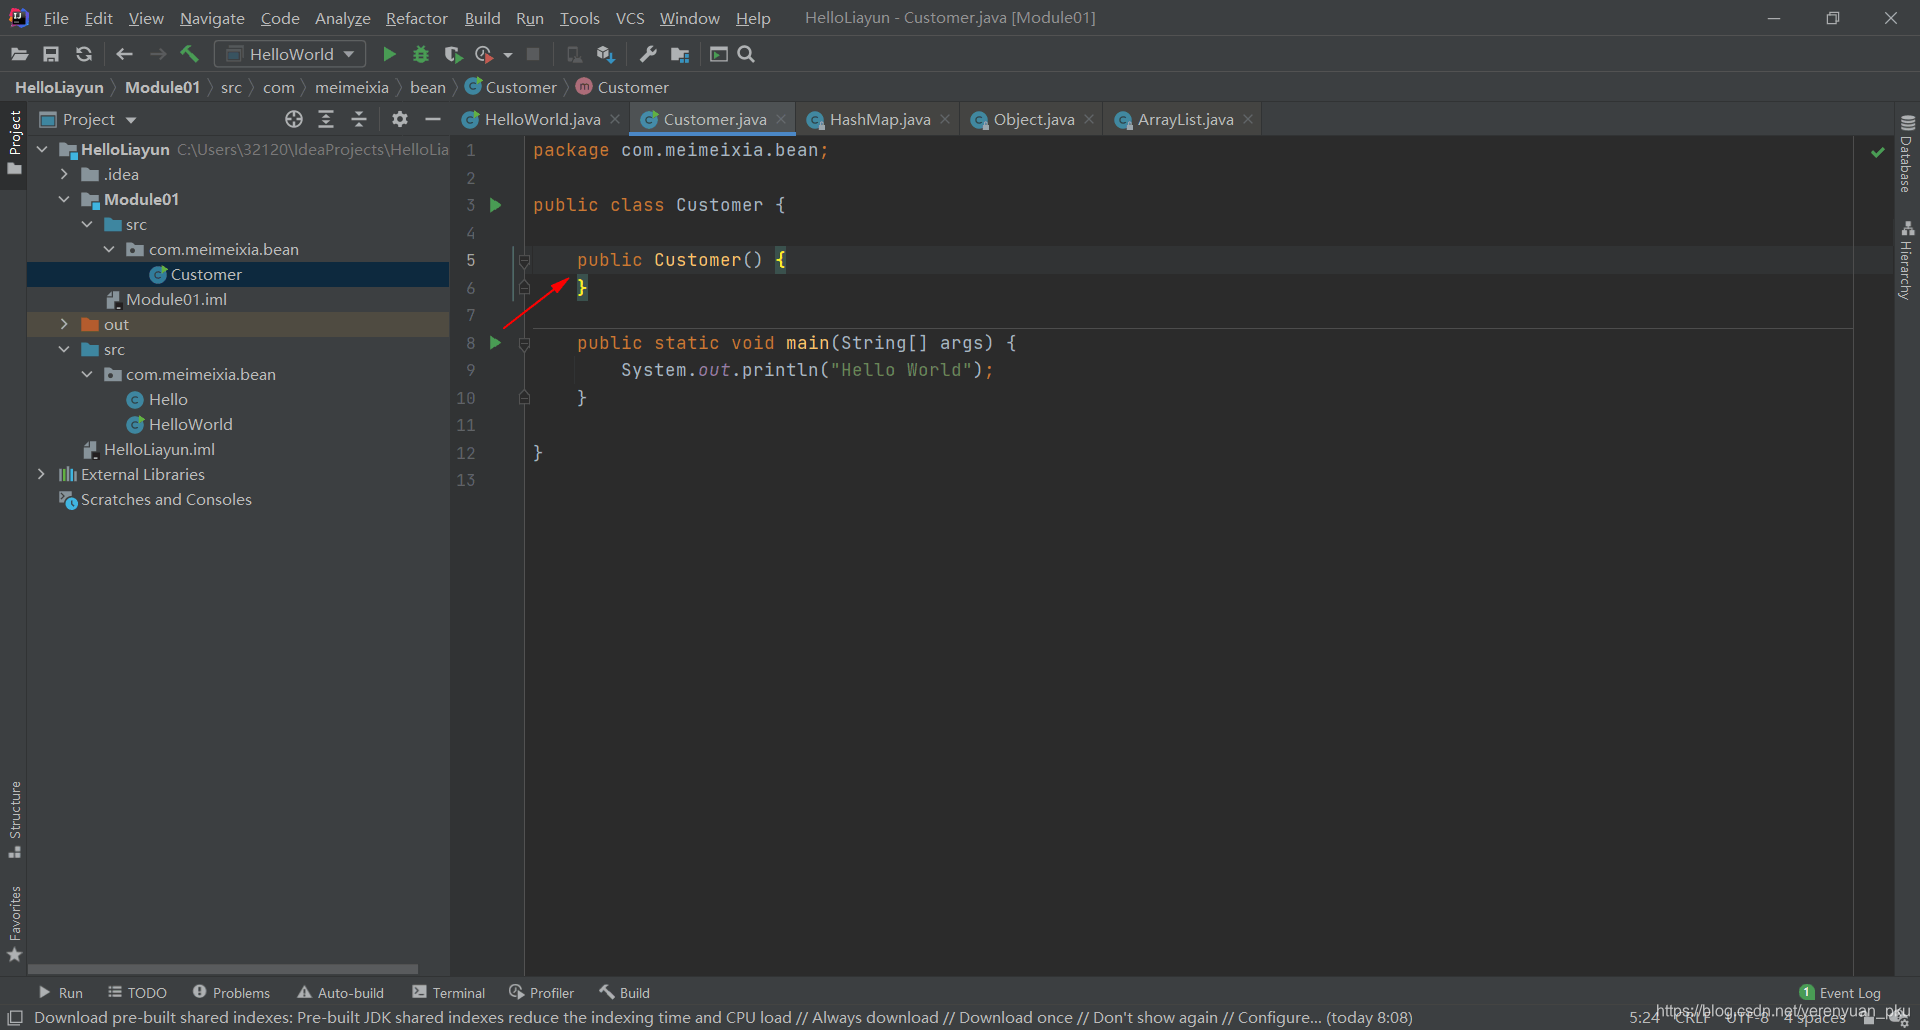
Task: Toggle the Favorites tool window stripe
Action: [14, 924]
